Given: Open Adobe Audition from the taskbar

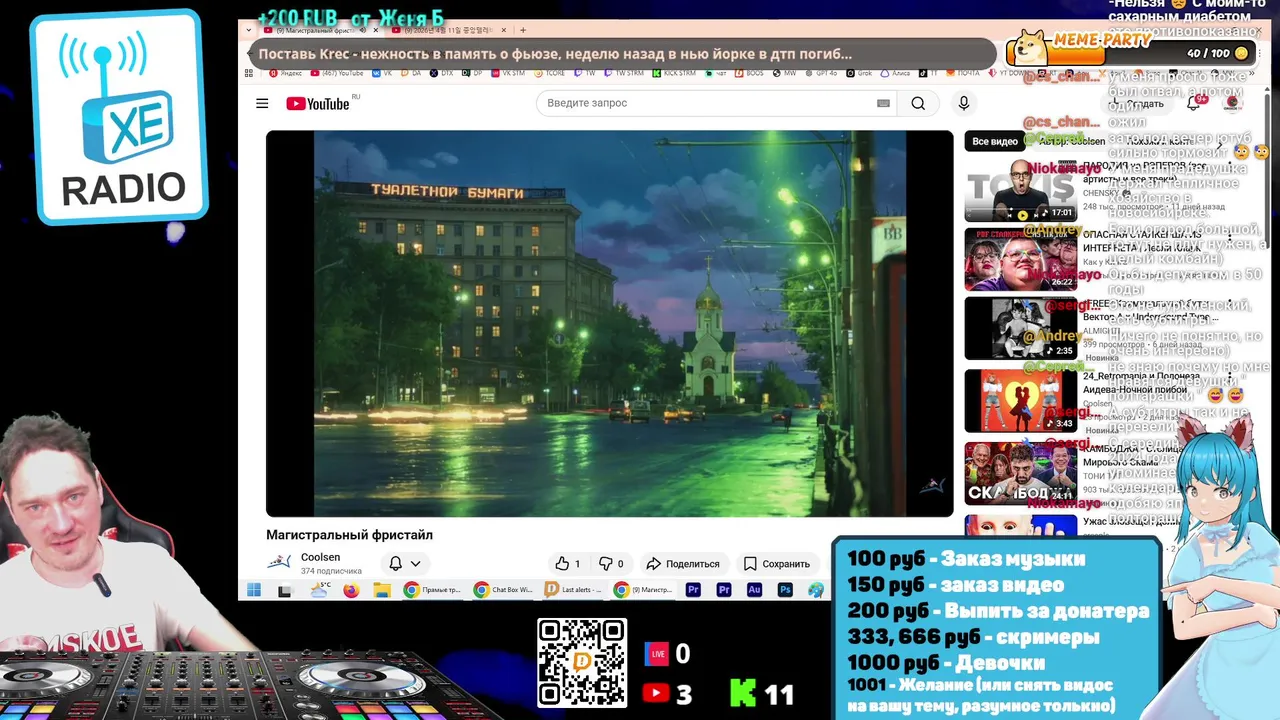Looking at the screenshot, I should click(754, 590).
